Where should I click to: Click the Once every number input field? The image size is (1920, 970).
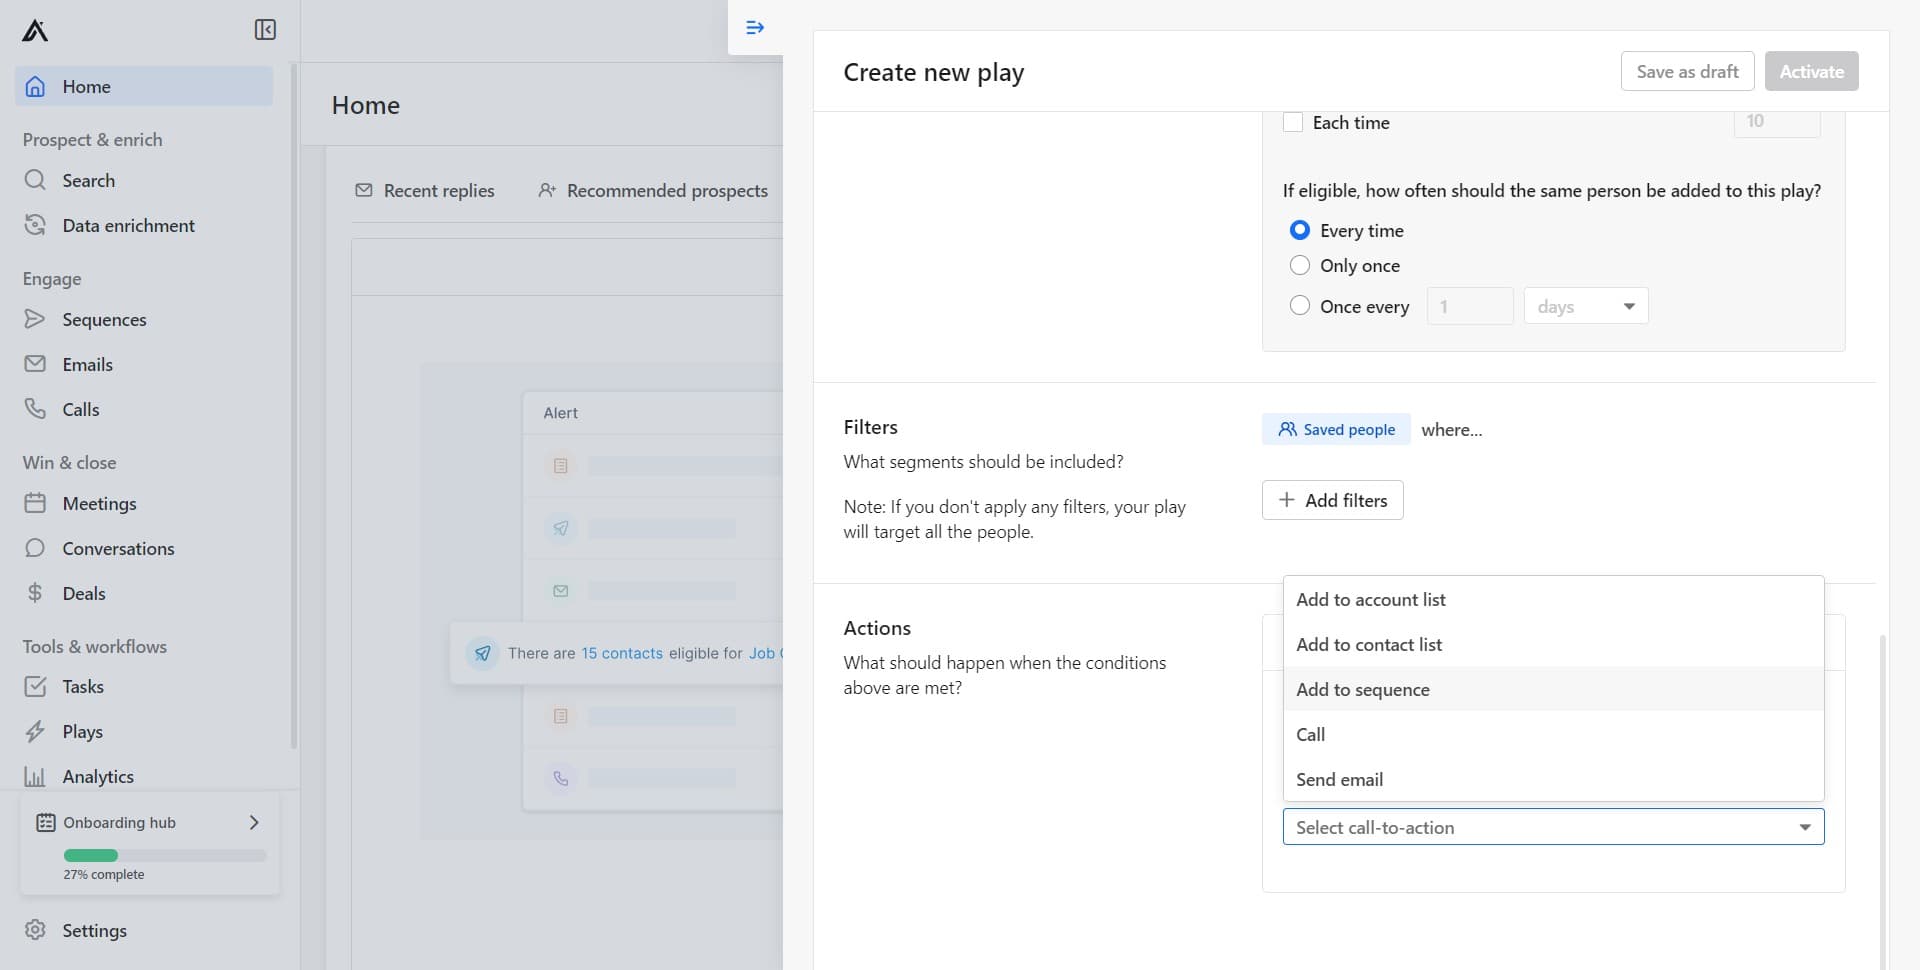point(1469,306)
